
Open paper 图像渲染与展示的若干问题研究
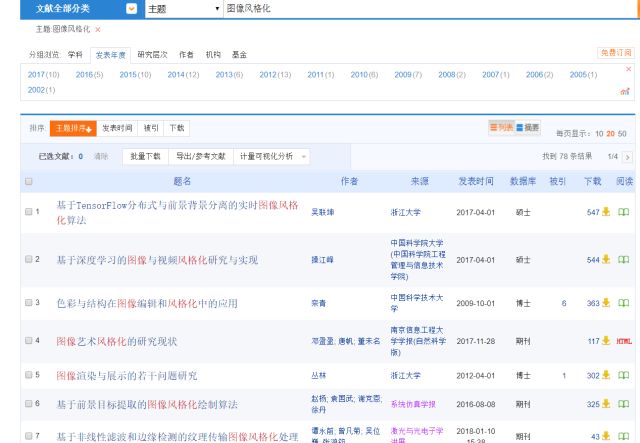click(x=127, y=376)
